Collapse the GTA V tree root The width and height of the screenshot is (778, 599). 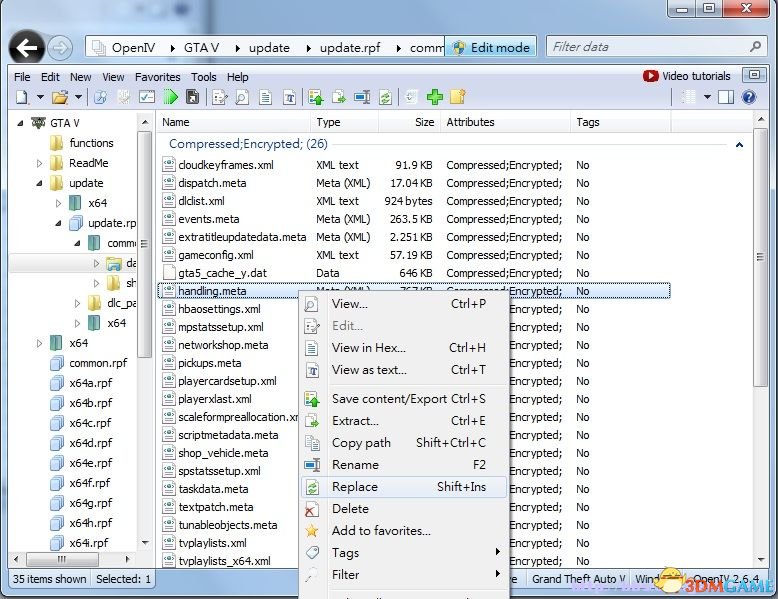coord(20,123)
